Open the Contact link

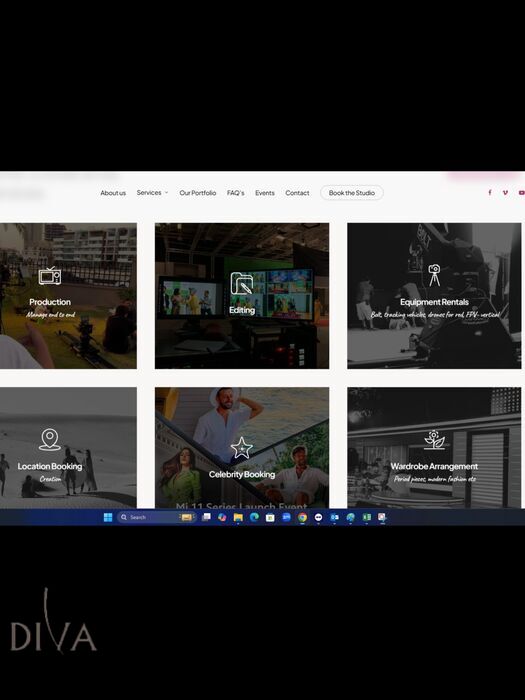pyautogui.click(x=297, y=193)
